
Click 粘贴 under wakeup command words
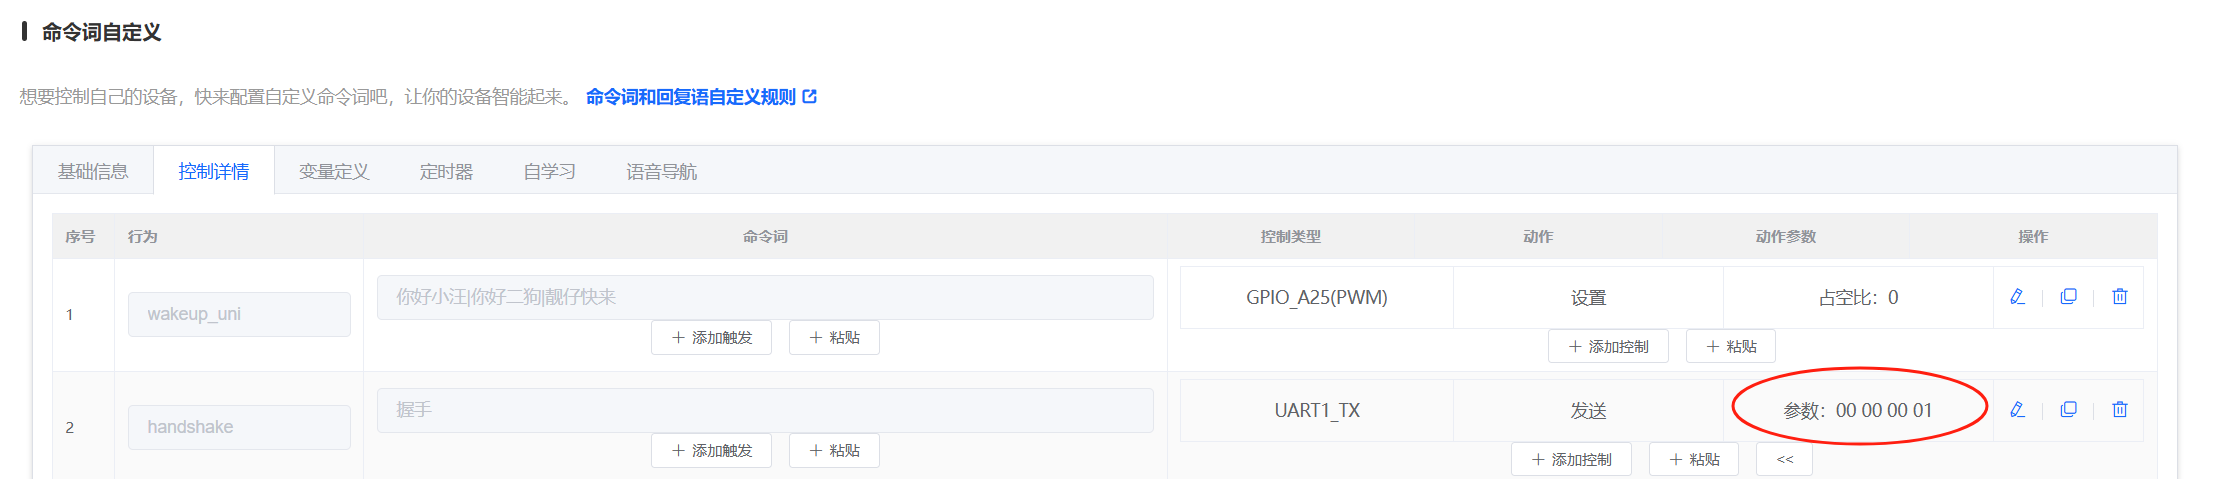click(834, 338)
